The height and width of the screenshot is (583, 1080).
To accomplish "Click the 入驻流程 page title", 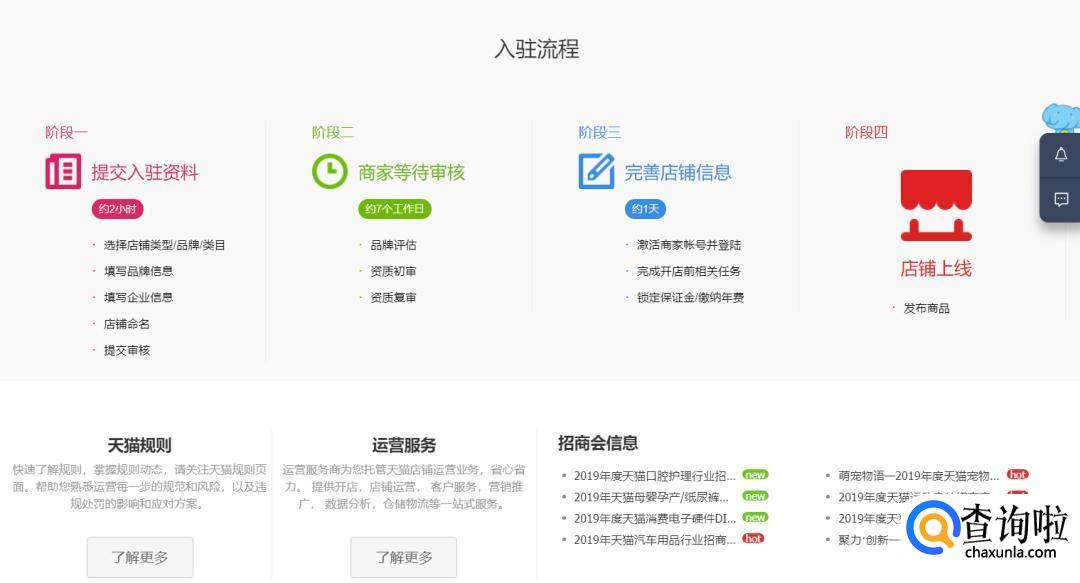I will point(537,49).
